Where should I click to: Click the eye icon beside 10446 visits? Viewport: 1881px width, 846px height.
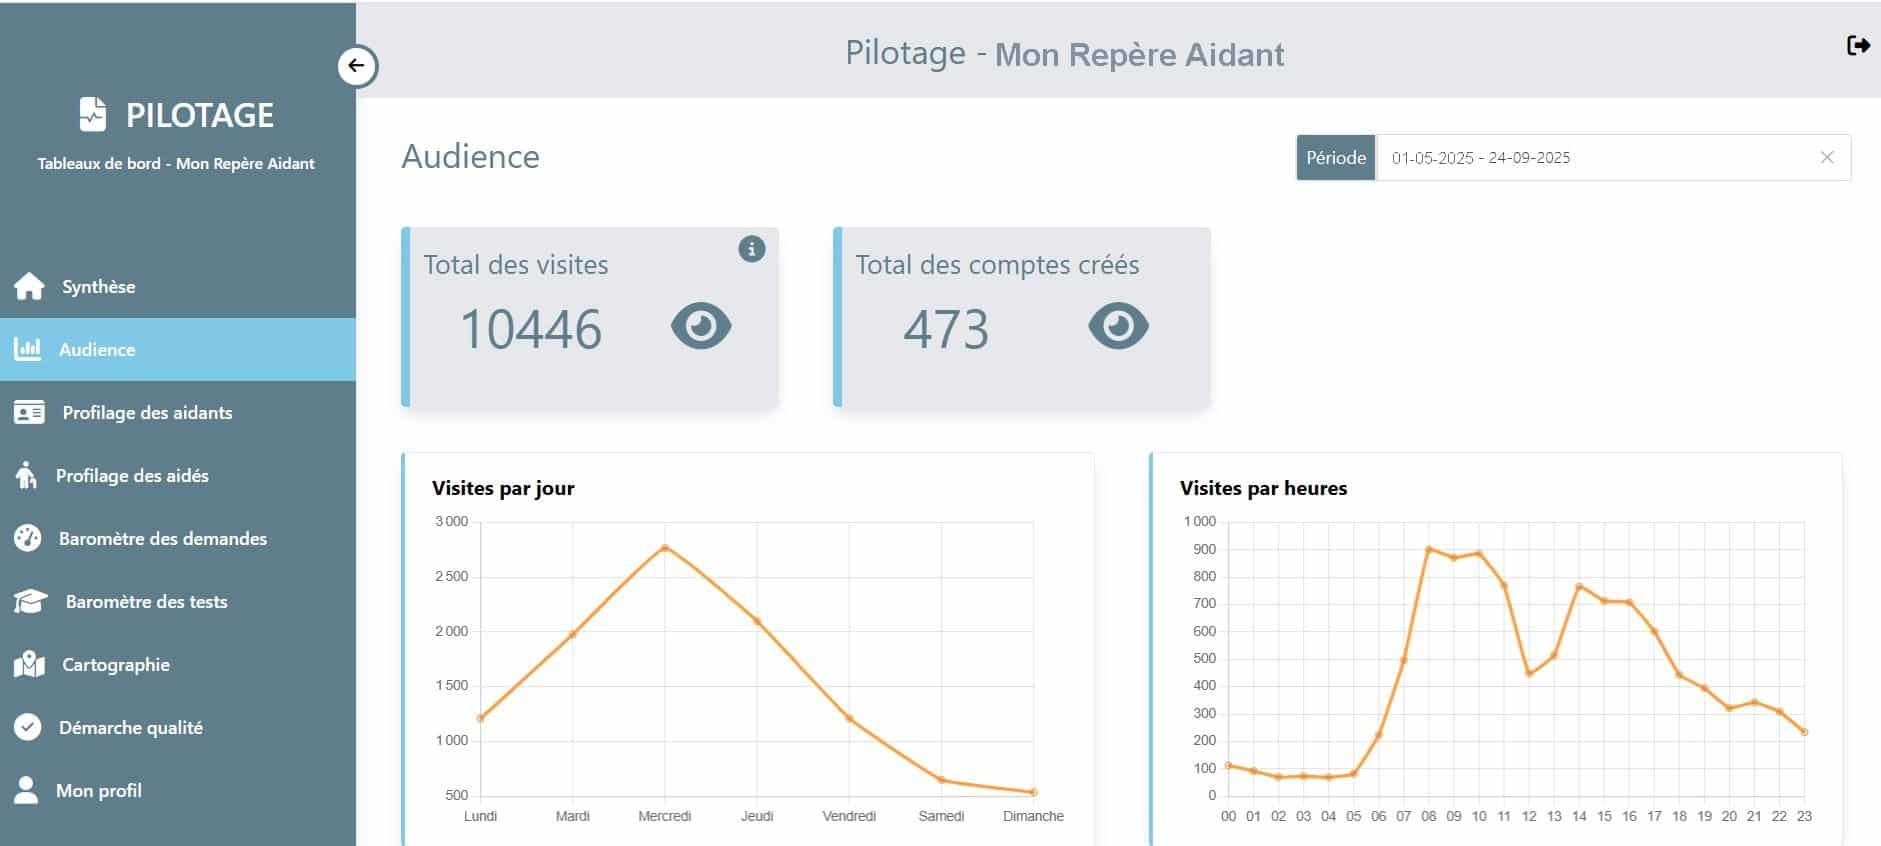700,327
